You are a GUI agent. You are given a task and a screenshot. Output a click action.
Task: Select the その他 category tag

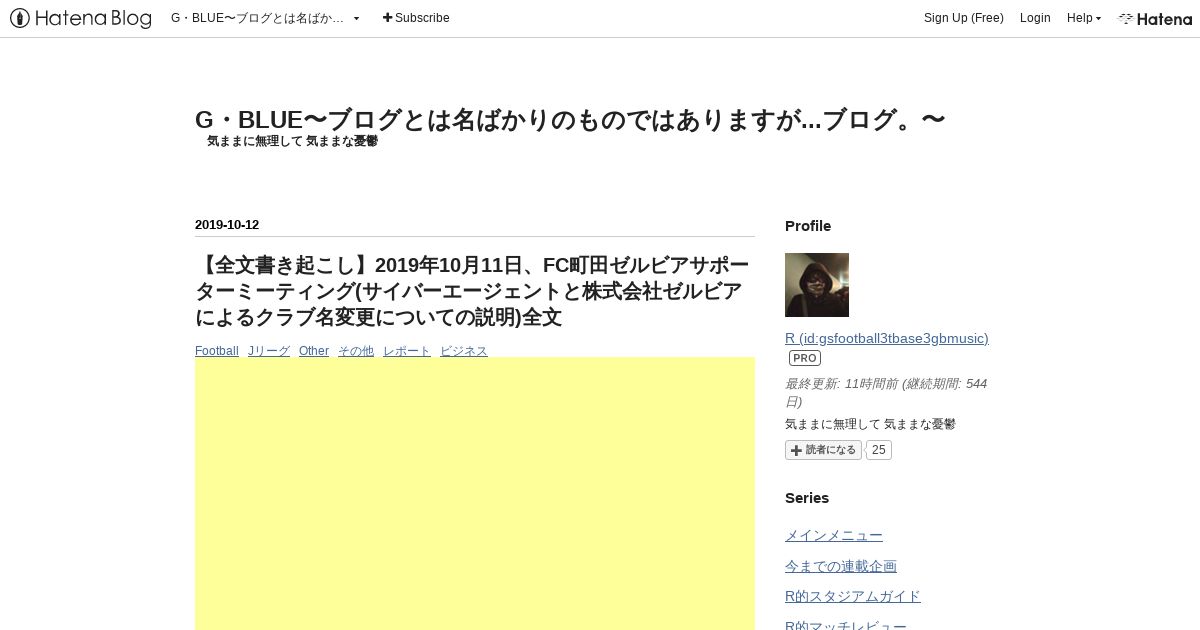(356, 351)
